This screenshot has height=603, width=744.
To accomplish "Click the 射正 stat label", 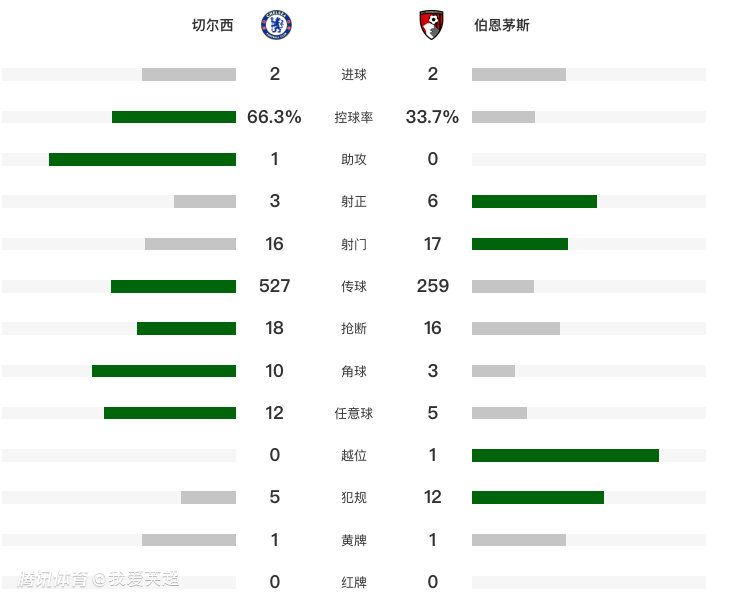I will (354, 201).
